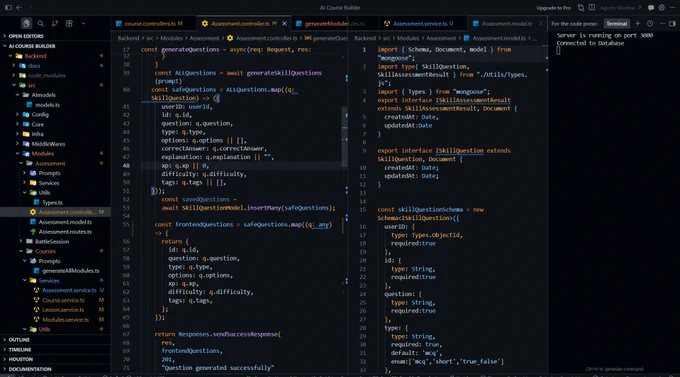680x377 pixels.
Task: Open models.ts file
Action: tap(55, 105)
